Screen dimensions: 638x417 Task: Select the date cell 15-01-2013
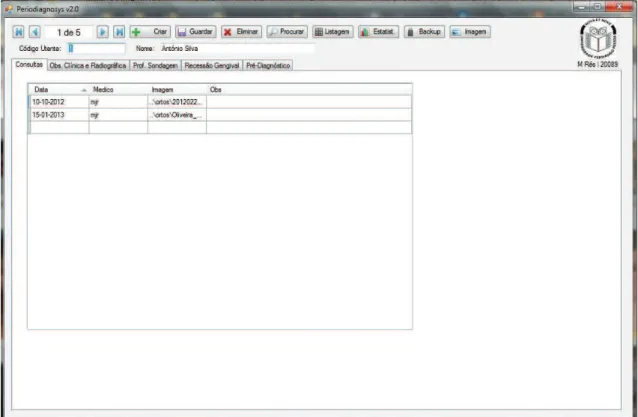coord(59,115)
